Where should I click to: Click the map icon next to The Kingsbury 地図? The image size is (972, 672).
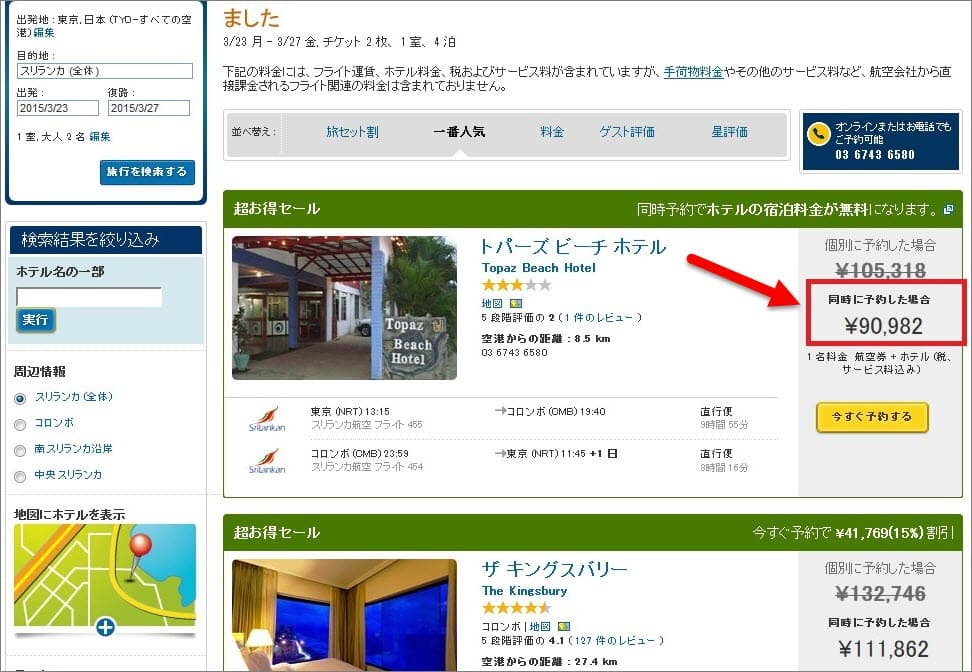pyautogui.click(x=563, y=626)
